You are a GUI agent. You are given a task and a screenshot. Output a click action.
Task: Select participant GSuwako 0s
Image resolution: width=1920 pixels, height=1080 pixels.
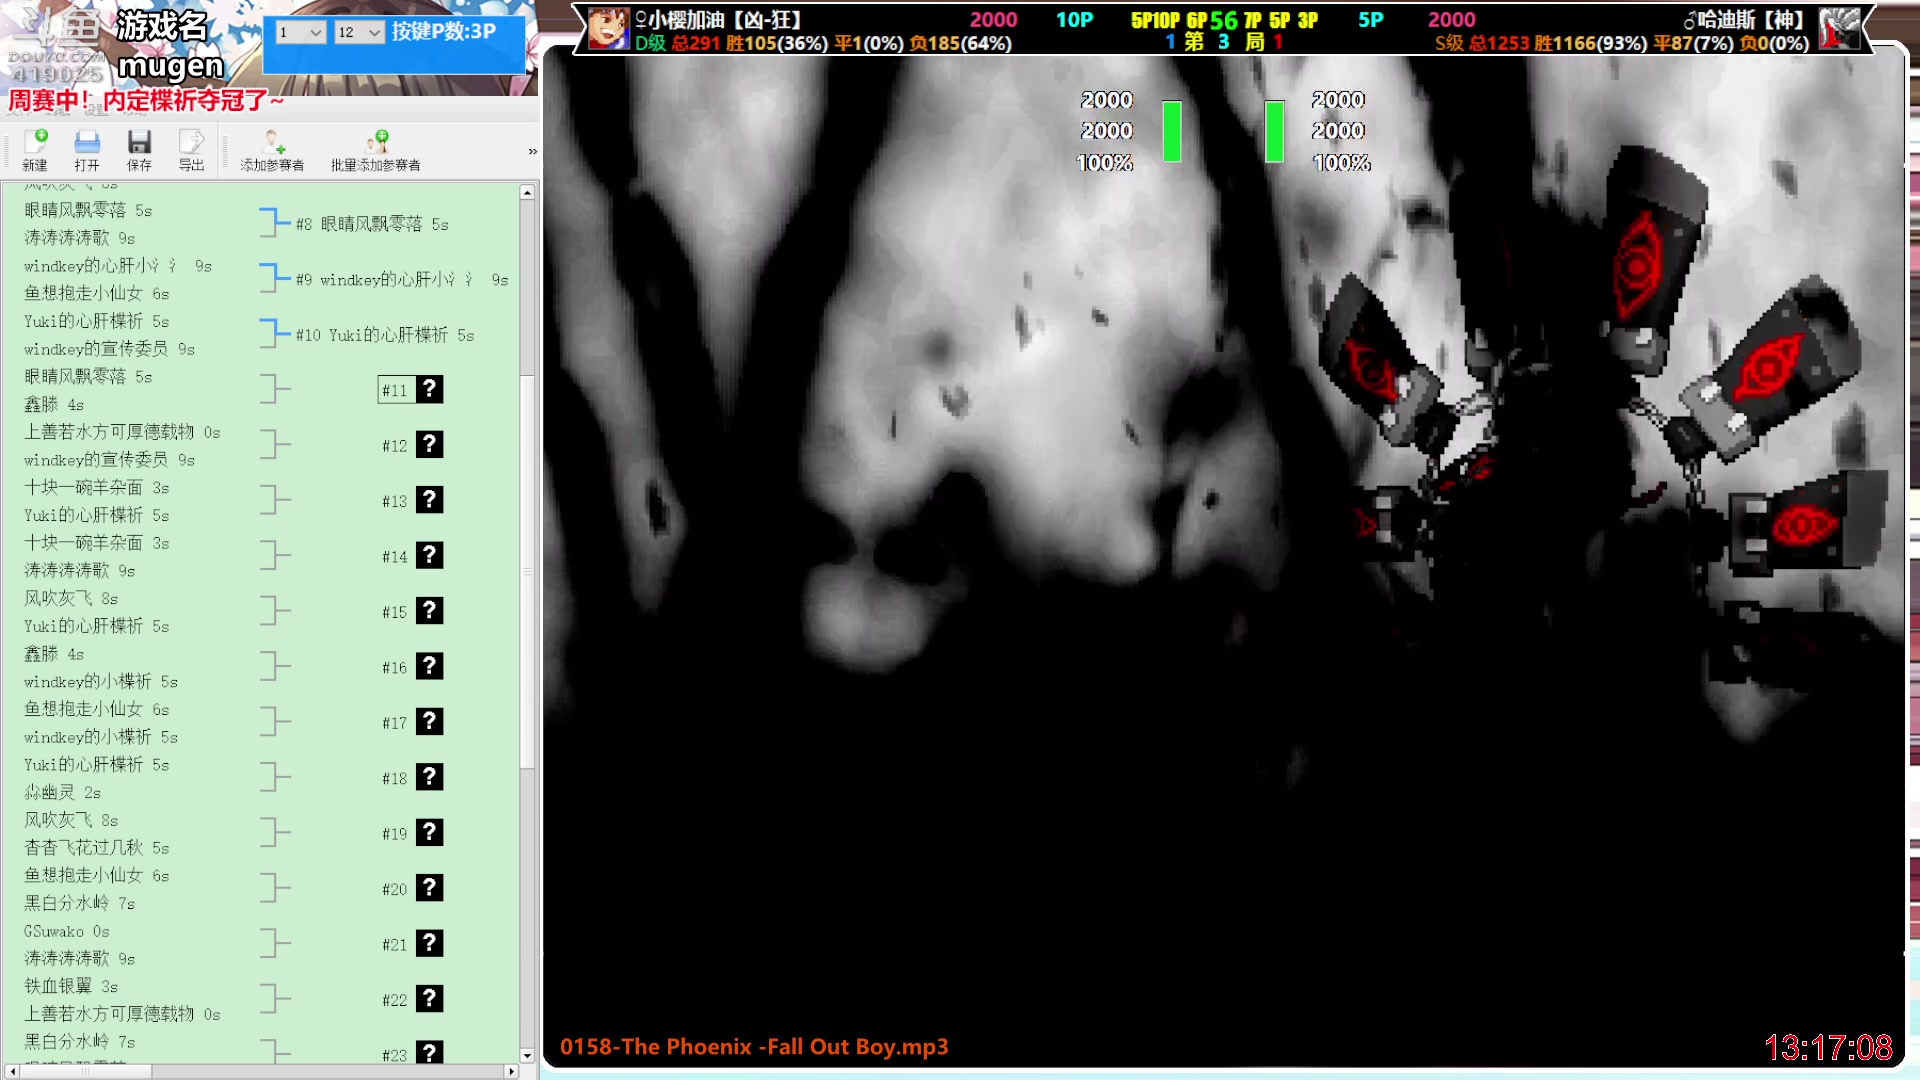point(67,931)
